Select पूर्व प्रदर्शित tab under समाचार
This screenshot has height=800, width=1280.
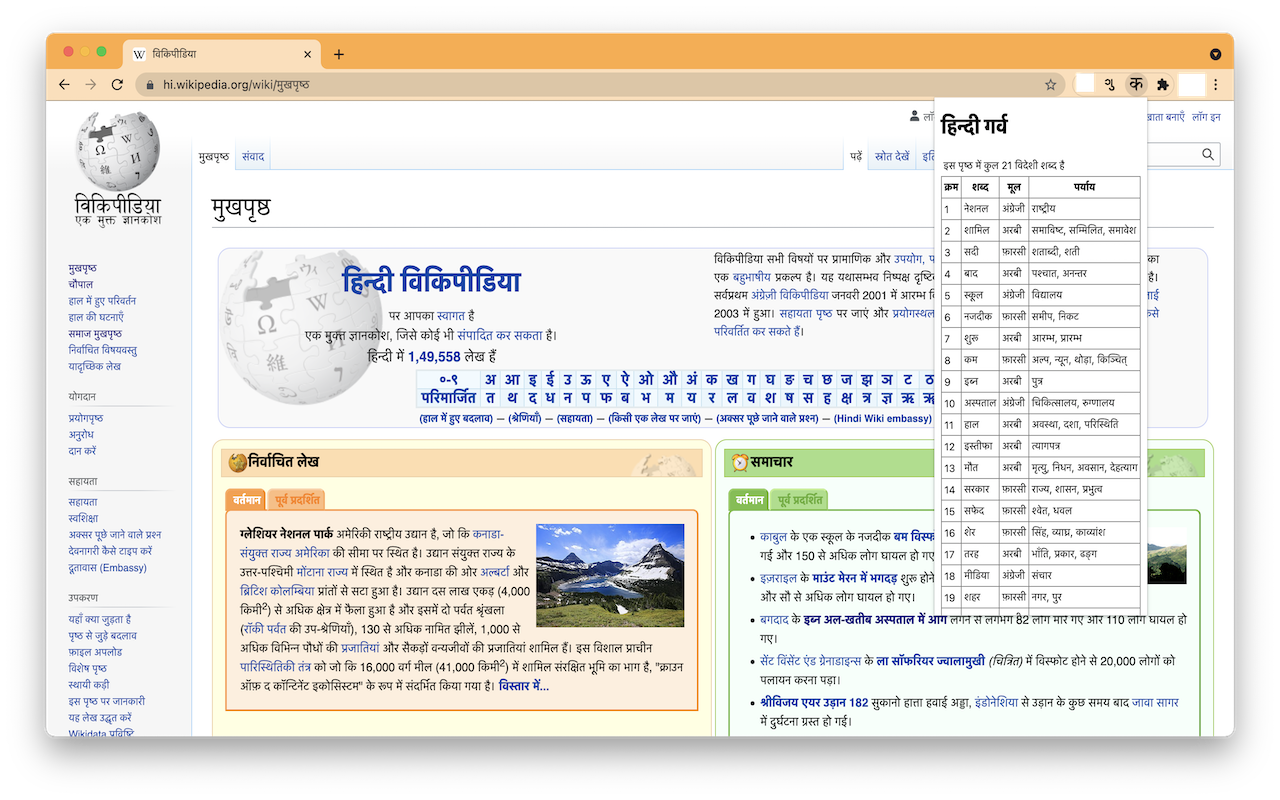point(799,500)
